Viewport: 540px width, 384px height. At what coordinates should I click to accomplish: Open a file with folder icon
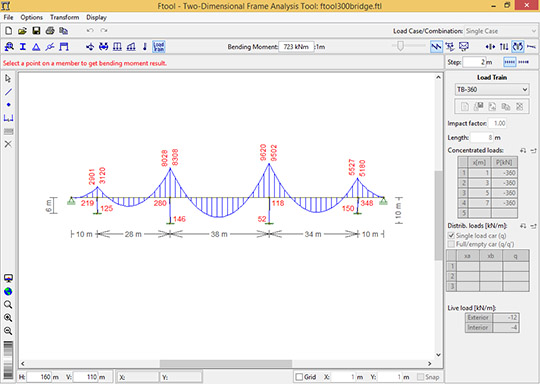coord(22,31)
